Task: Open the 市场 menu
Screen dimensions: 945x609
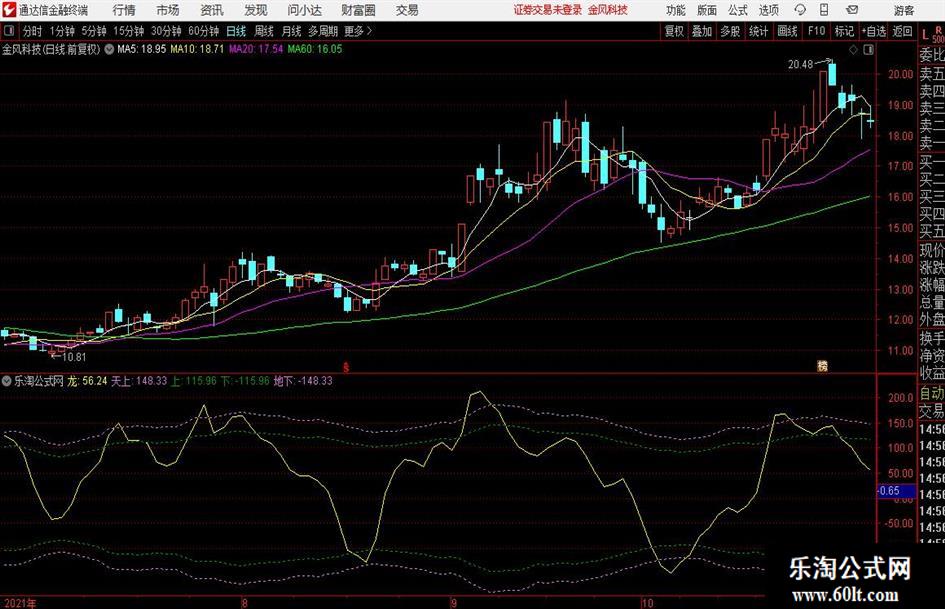Action: pyautogui.click(x=168, y=10)
